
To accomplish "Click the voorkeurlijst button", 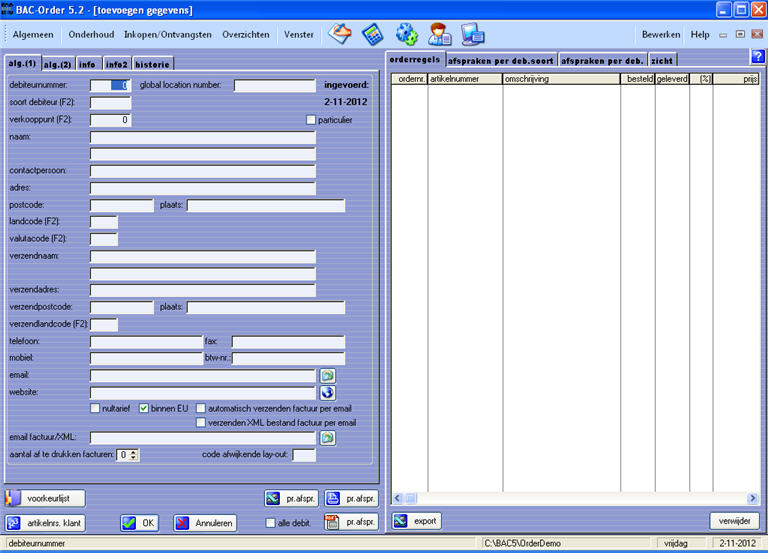I will pos(46,498).
